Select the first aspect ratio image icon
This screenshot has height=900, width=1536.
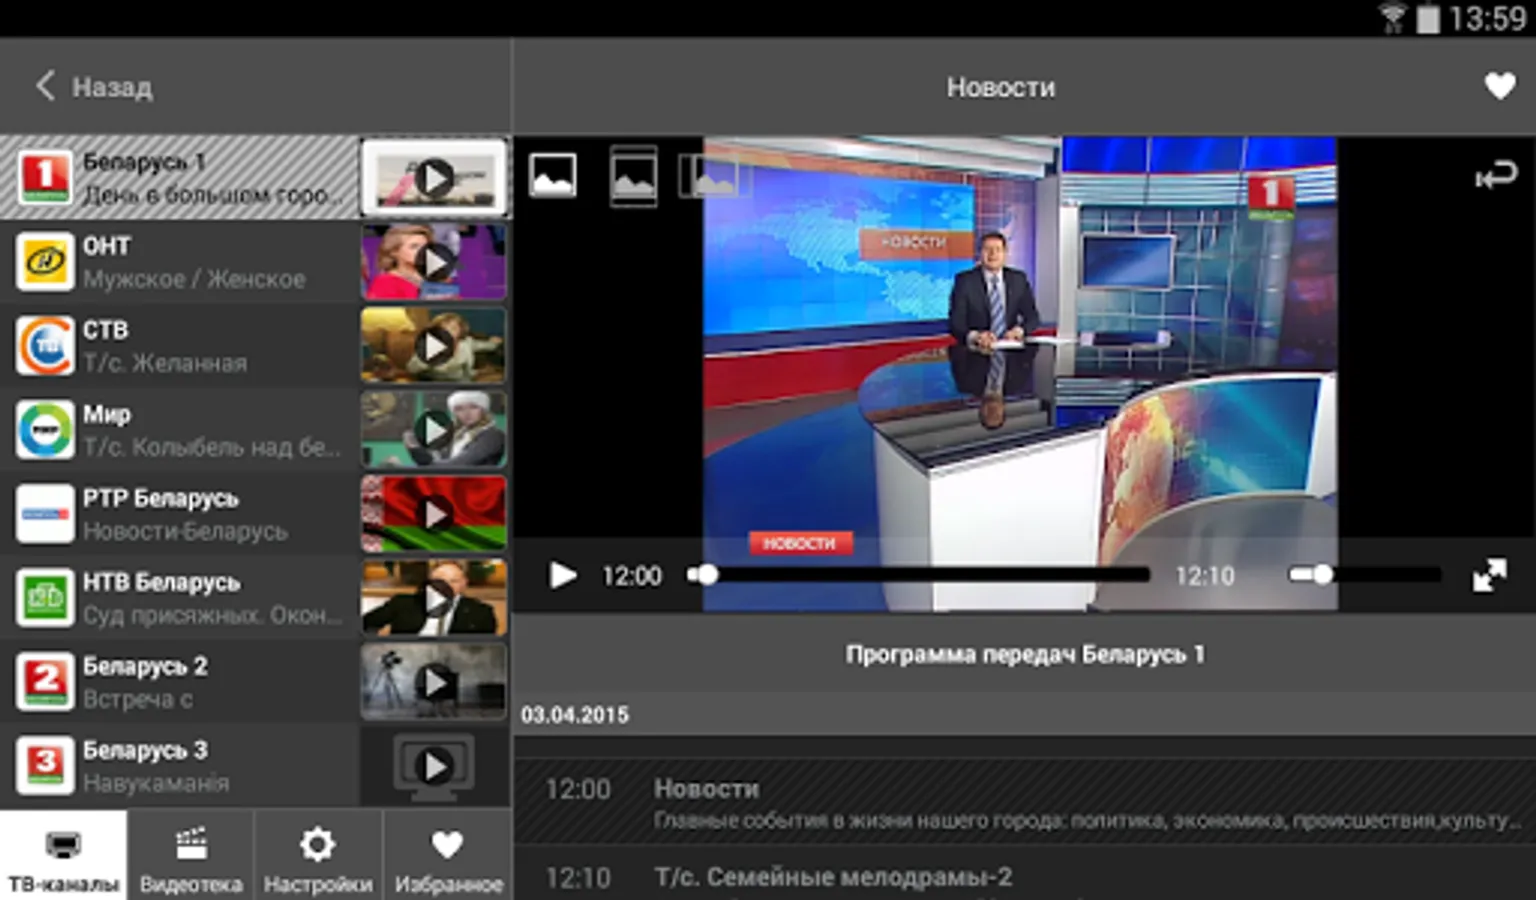pyautogui.click(x=552, y=176)
